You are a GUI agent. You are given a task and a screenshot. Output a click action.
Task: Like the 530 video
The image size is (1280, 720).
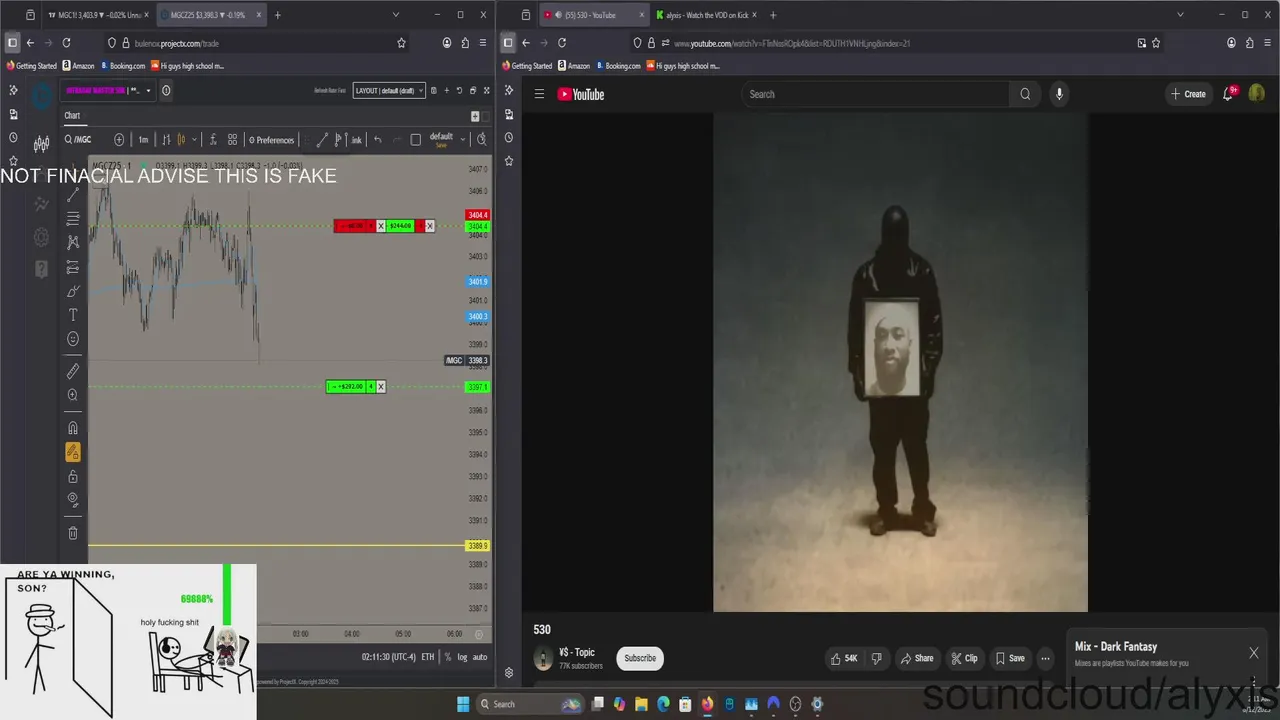(844, 658)
